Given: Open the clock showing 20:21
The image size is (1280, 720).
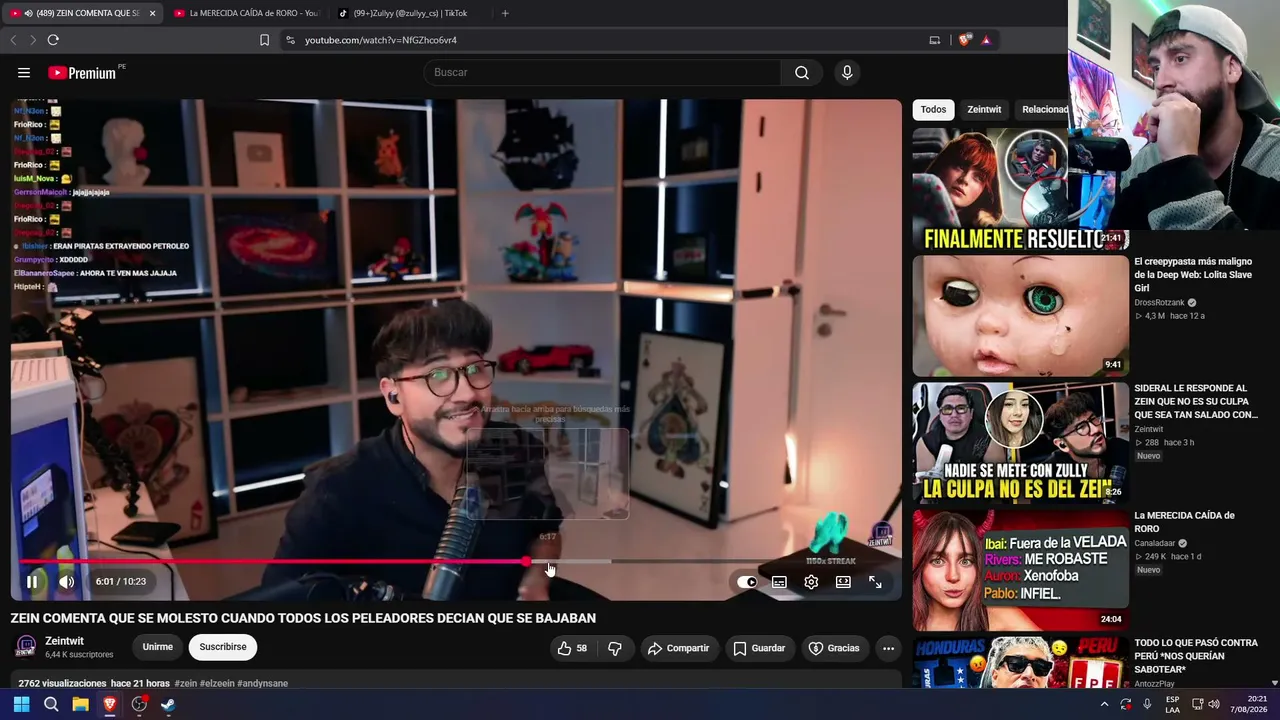Looking at the screenshot, I should pyautogui.click(x=1249, y=704).
